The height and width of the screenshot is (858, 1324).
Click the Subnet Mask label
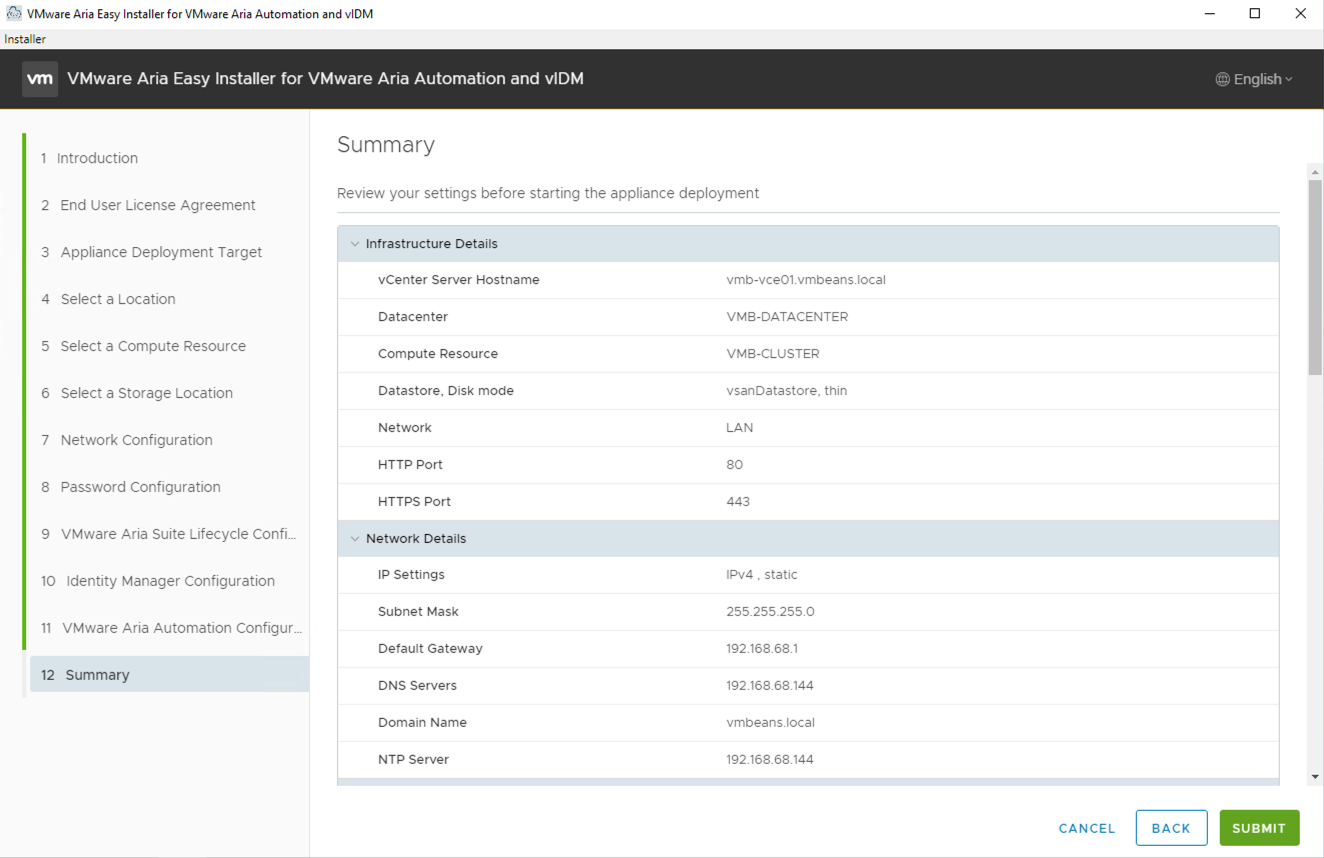tap(418, 612)
